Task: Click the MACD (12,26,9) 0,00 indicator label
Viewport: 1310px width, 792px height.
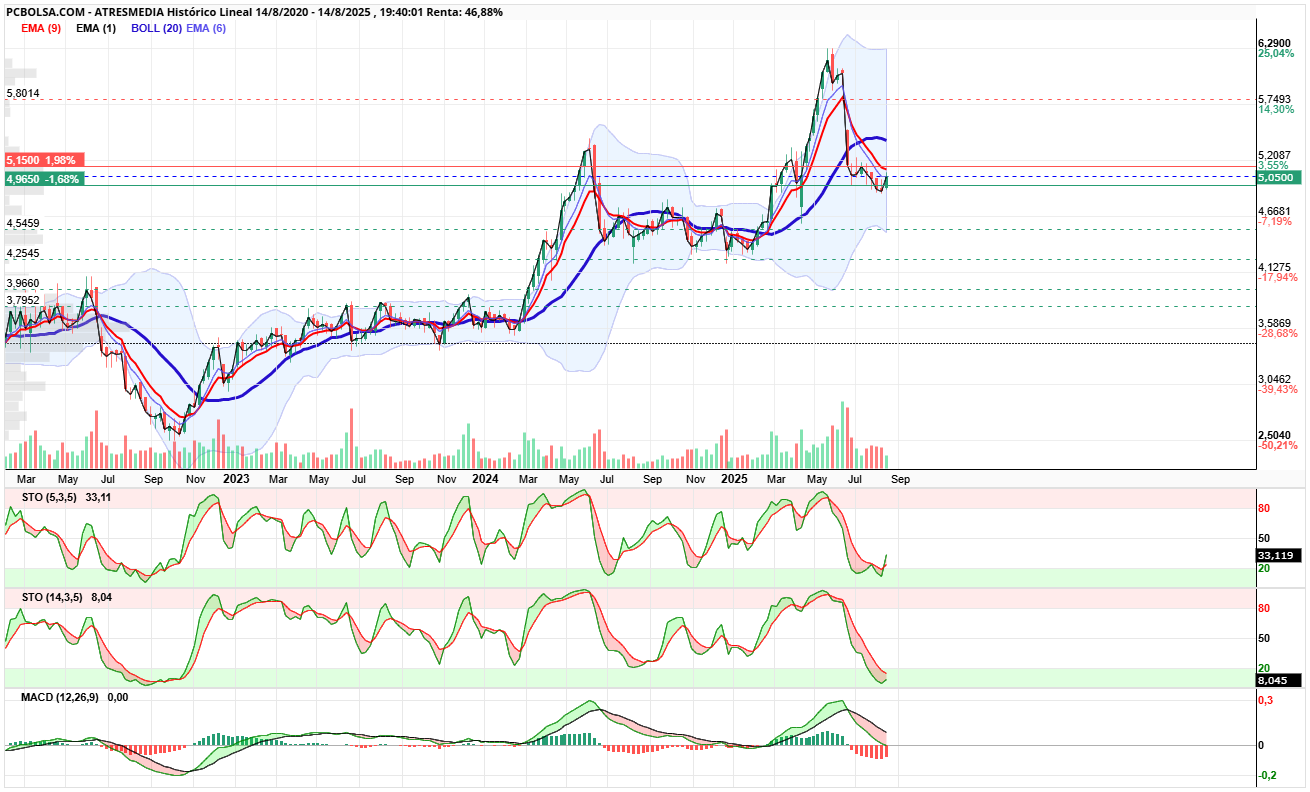Action: 75,696
